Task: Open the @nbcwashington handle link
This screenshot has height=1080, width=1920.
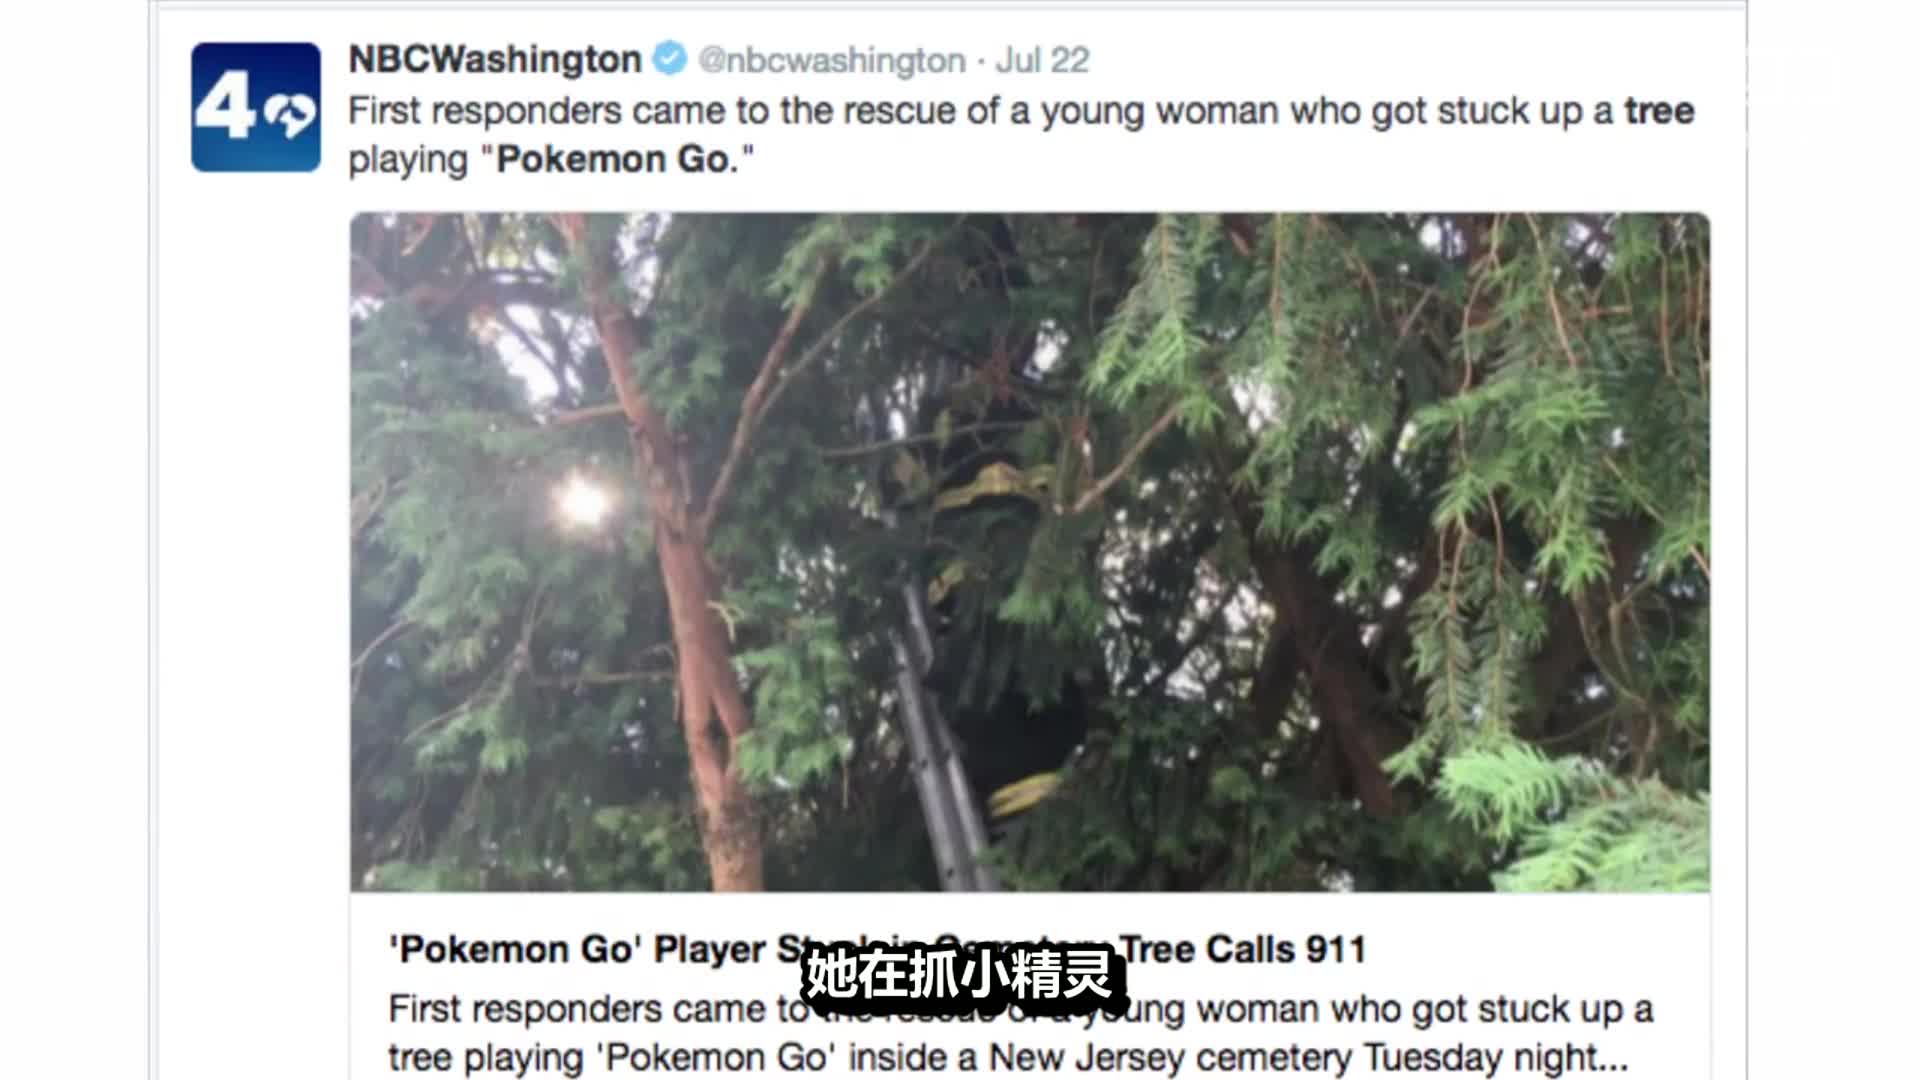Action: (x=832, y=61)
